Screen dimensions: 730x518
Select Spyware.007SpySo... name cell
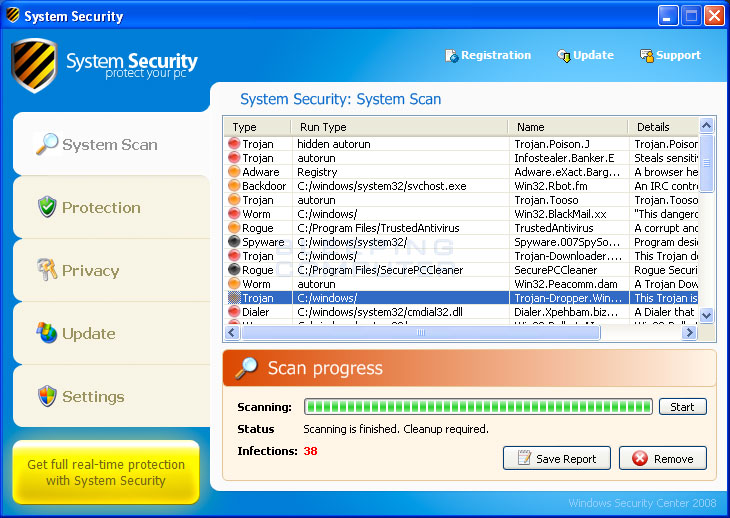[x=567, y=242]
